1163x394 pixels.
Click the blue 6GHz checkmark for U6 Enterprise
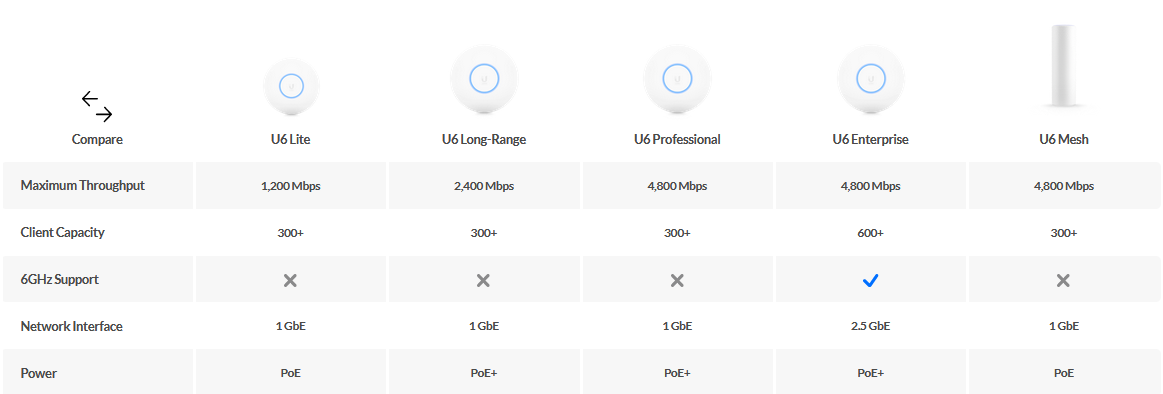(x=871, y=280)
